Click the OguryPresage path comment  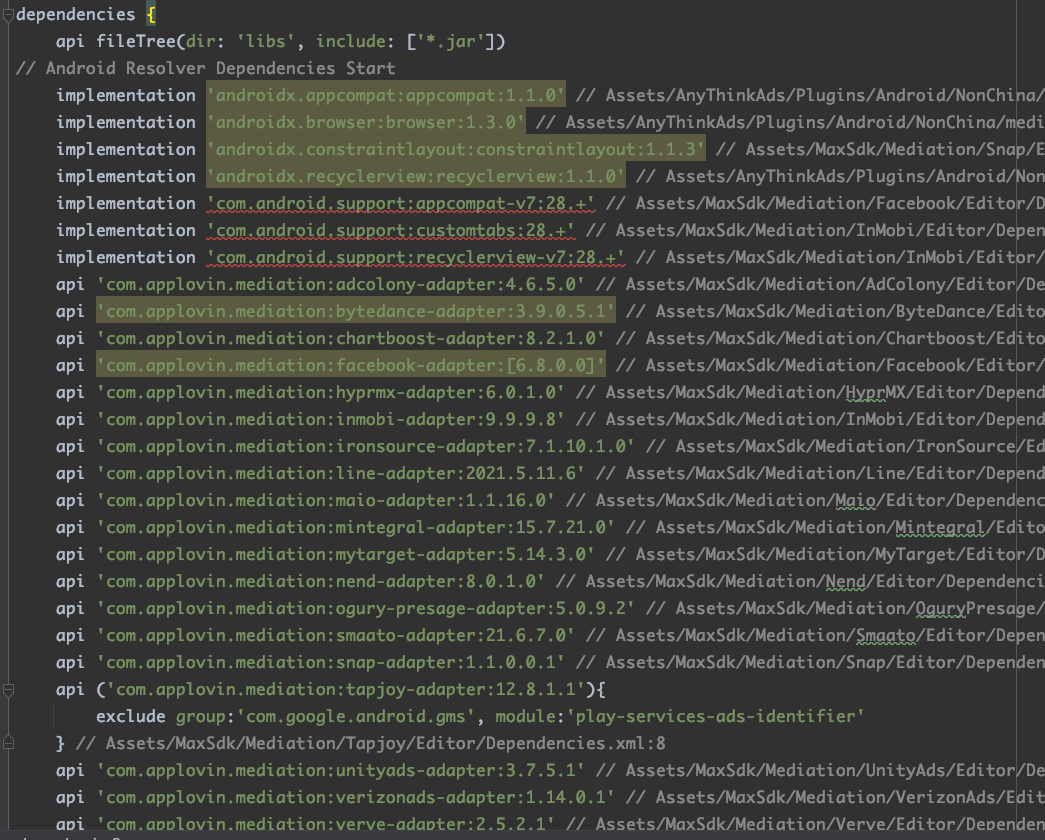(x=845, y=609)
